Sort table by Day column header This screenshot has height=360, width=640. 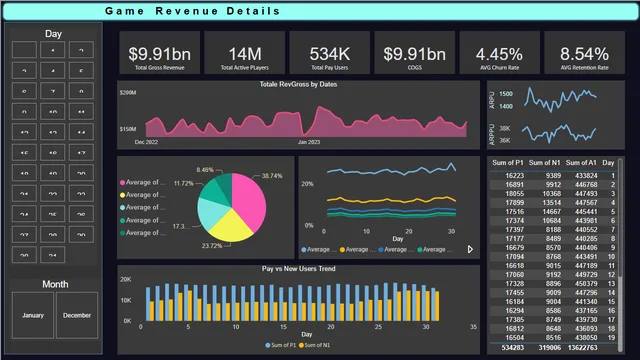click(x=608, y=162)
